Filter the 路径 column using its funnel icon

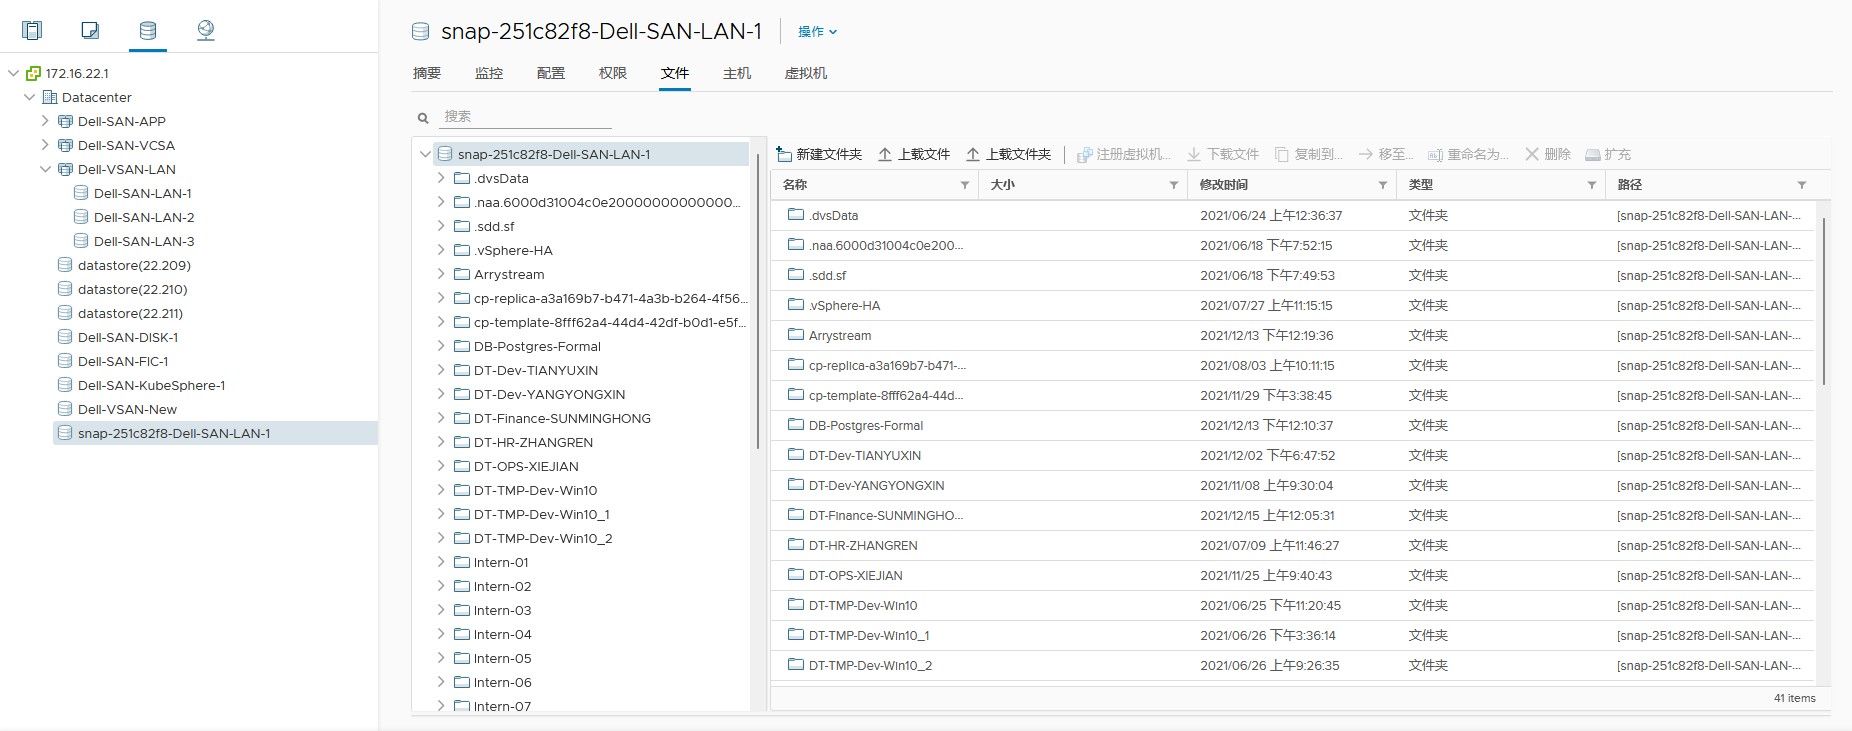(x=1801, y=185)
